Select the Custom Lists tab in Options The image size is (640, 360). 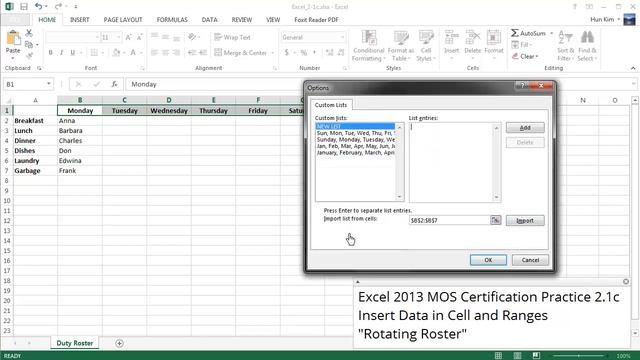pos(331,105)
